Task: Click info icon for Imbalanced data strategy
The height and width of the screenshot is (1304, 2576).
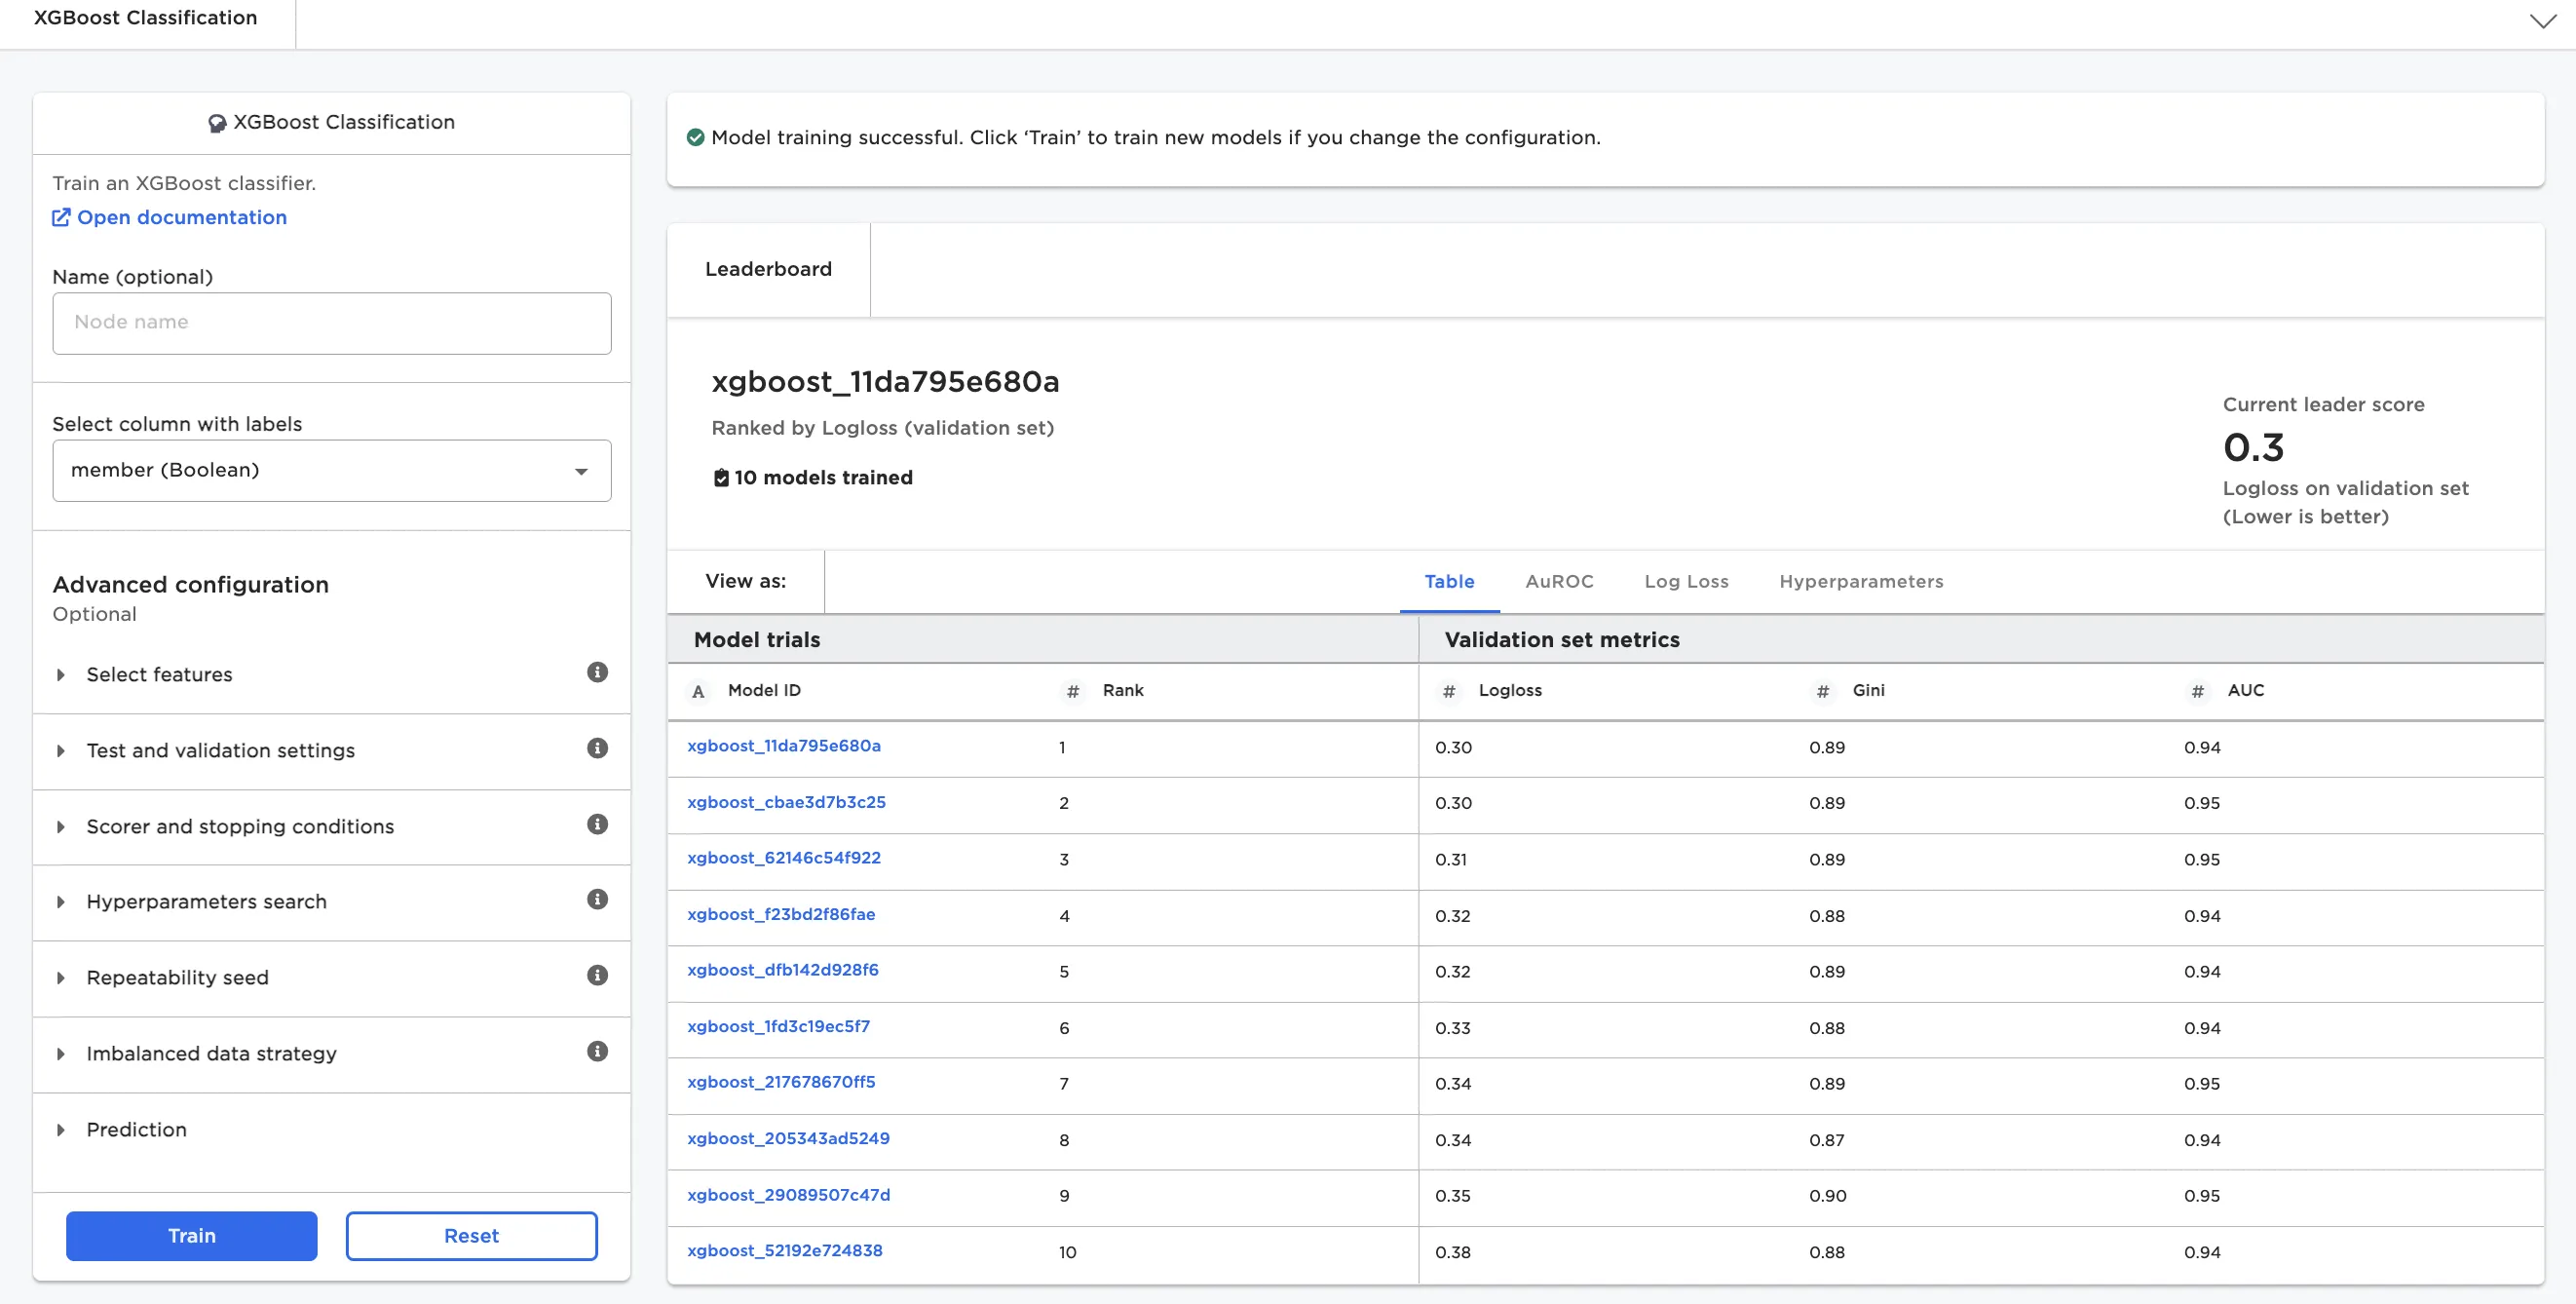Action: 597,1051
